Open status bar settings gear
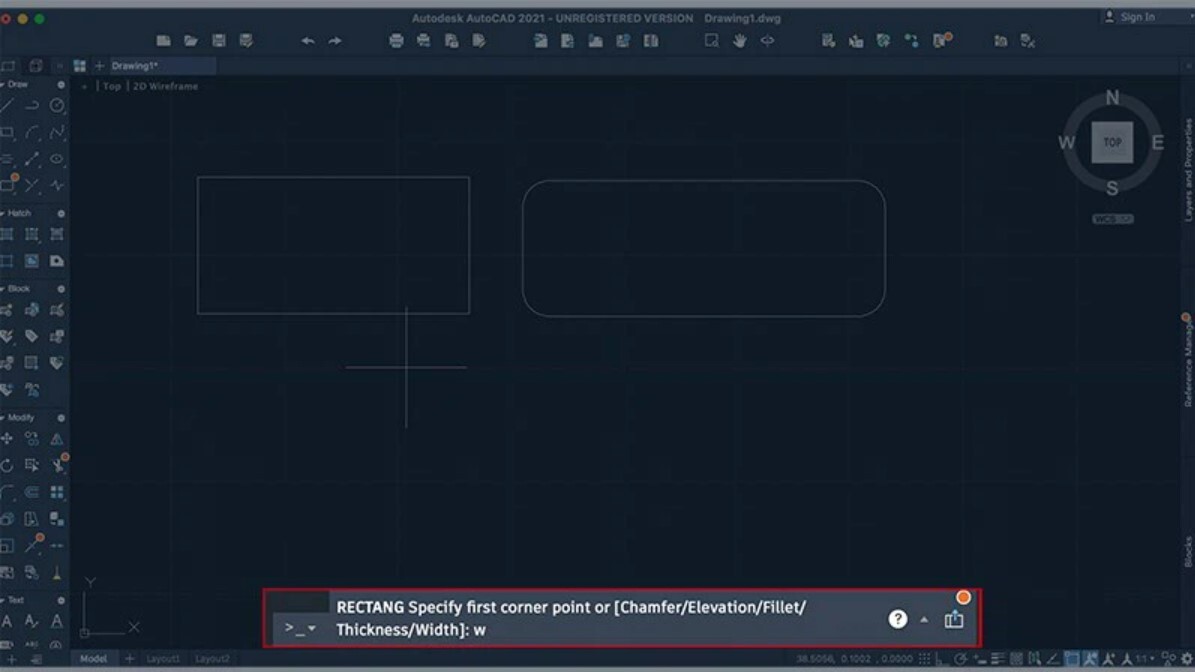1195x672 pixels. [1187, 659]
